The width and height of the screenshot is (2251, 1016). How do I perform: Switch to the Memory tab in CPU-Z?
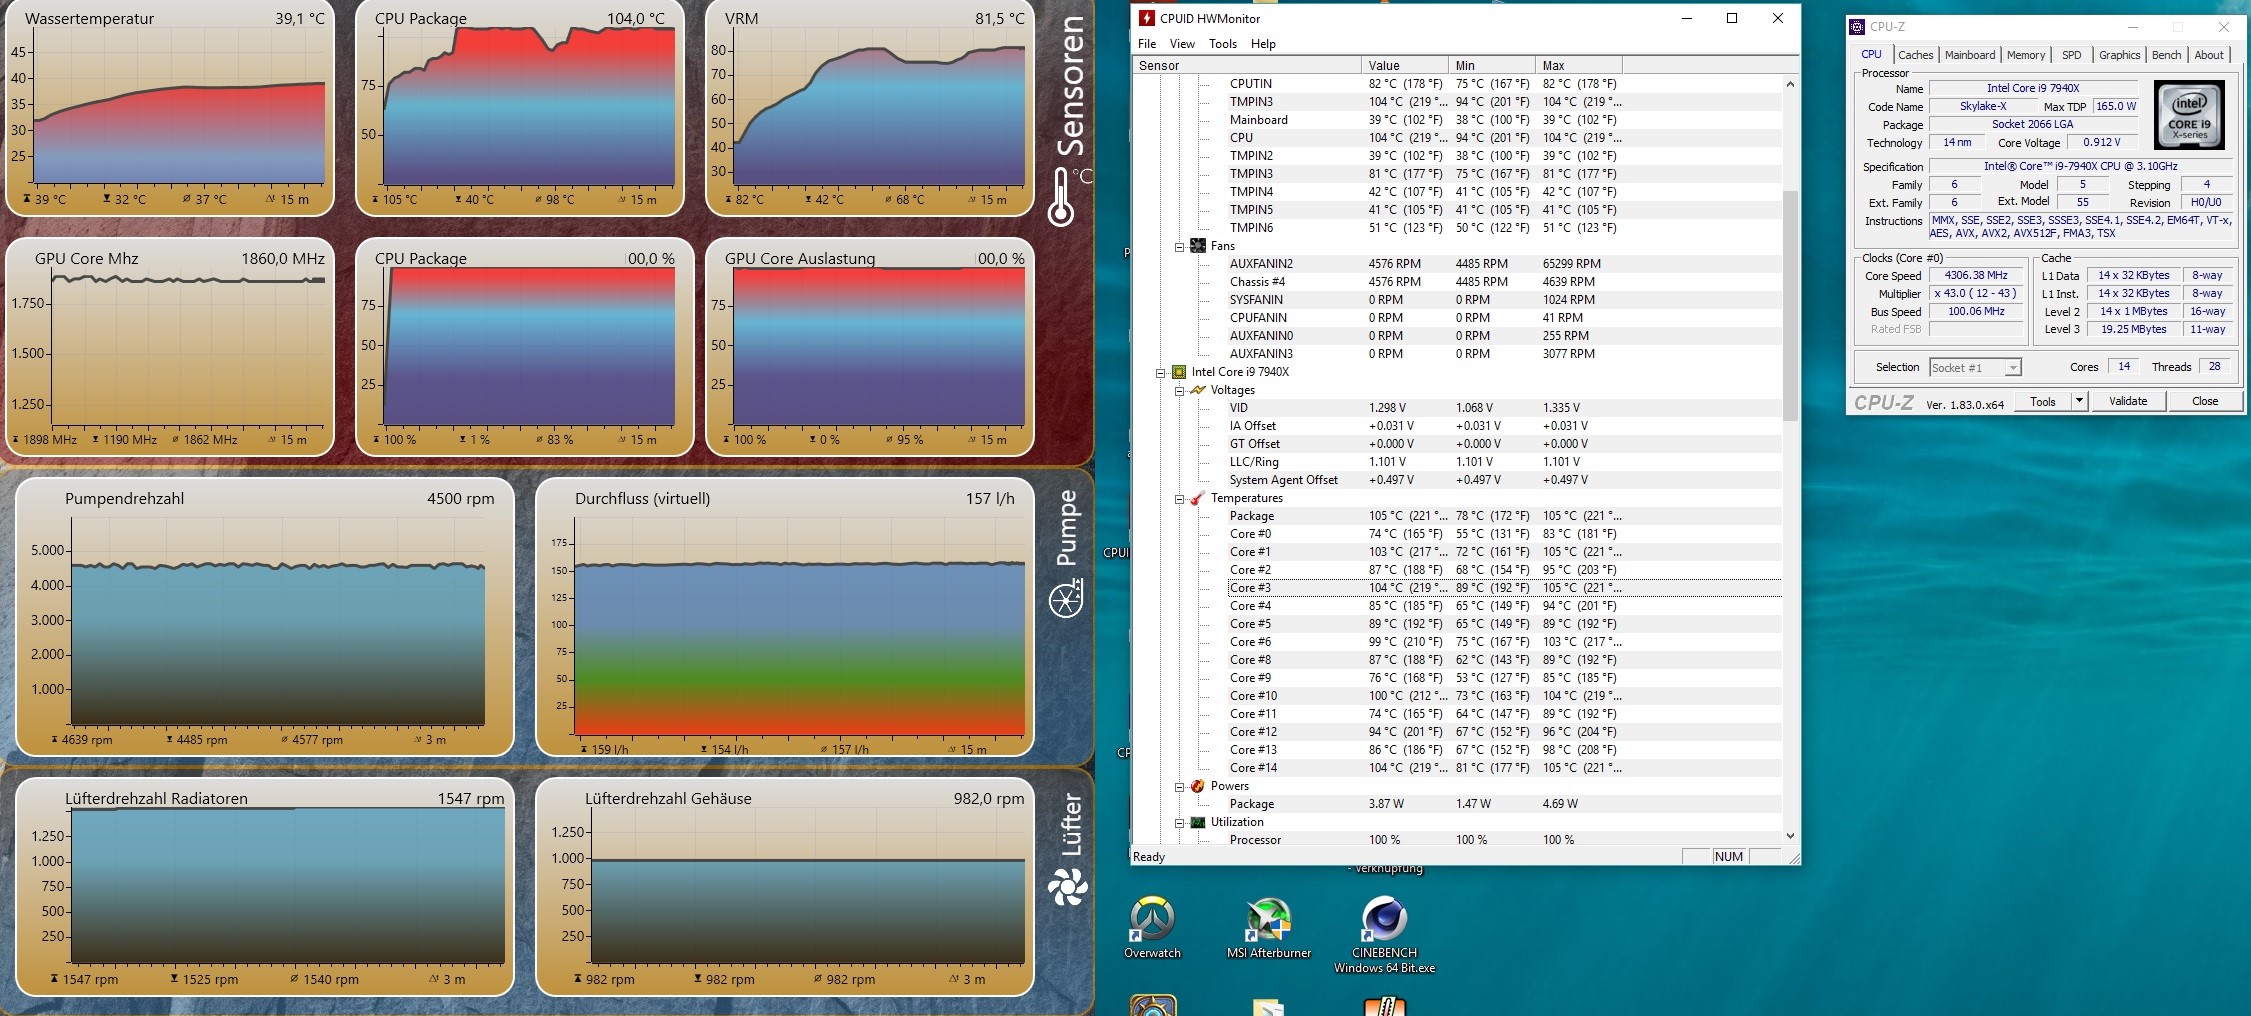point(2025,55)
